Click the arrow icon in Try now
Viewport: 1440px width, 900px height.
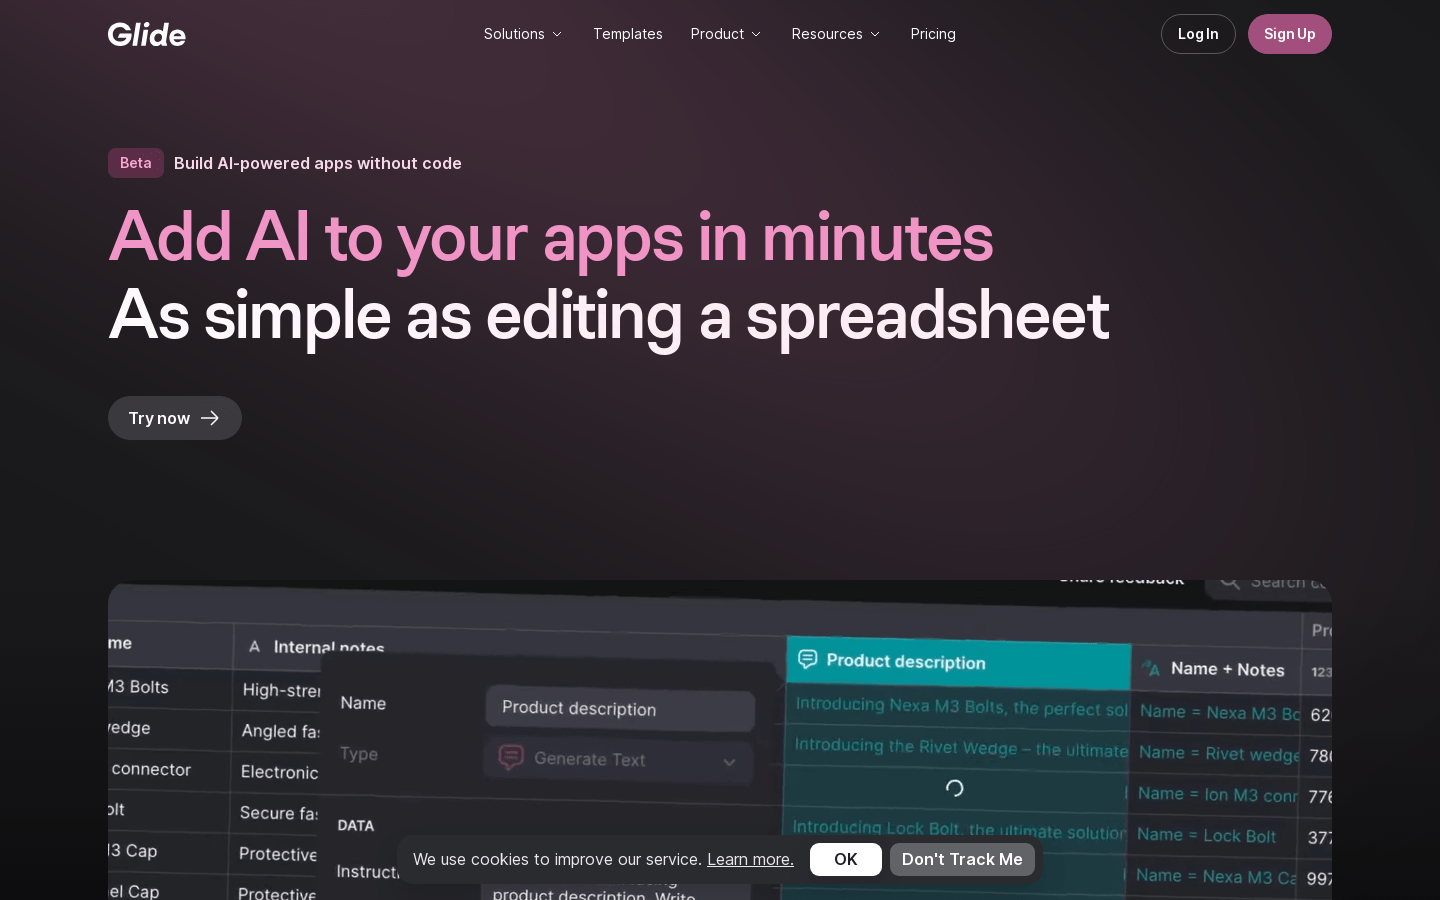(x=210, y=418)
